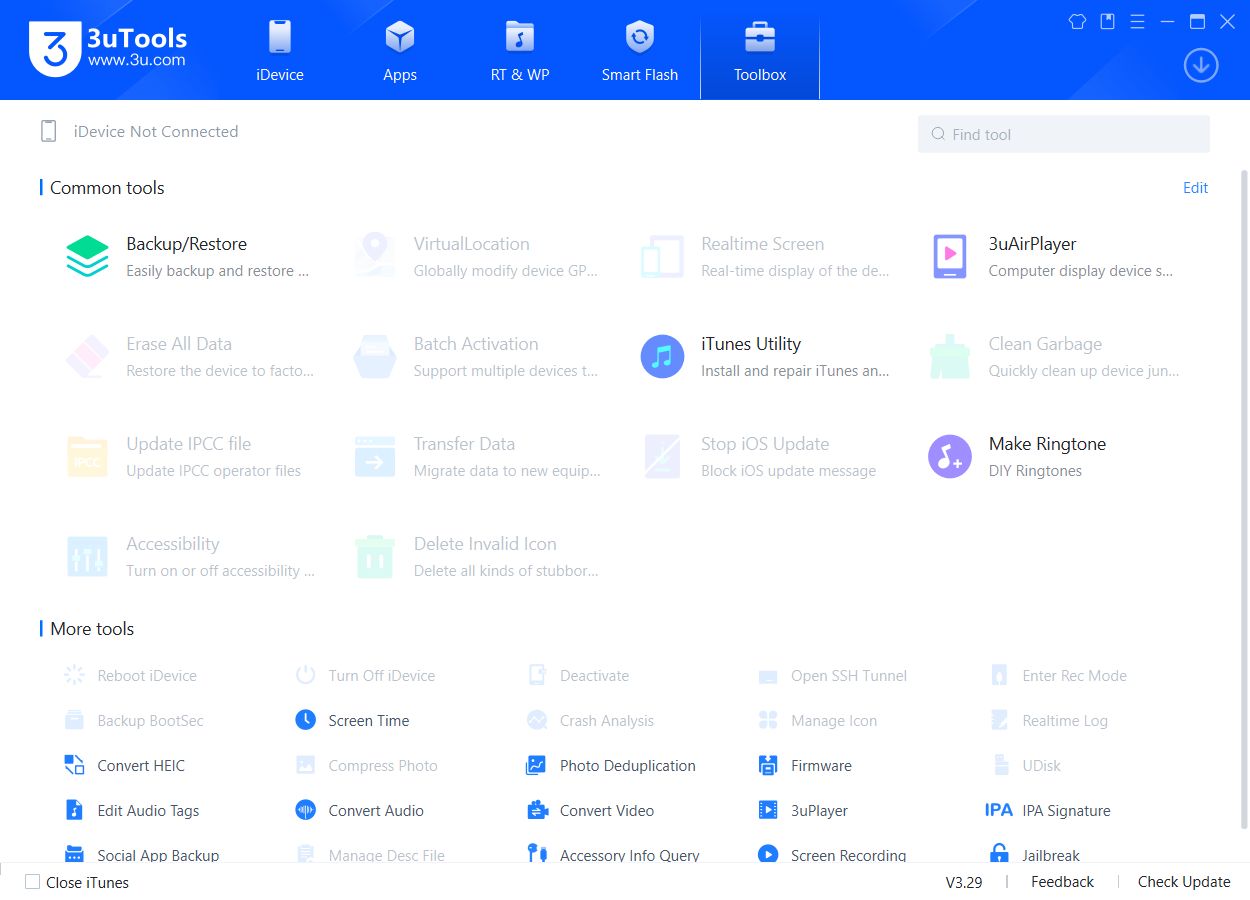Screen dimensions: 1250x900
Task: Click the V3.29 version text
Action: tap(964, 882)
